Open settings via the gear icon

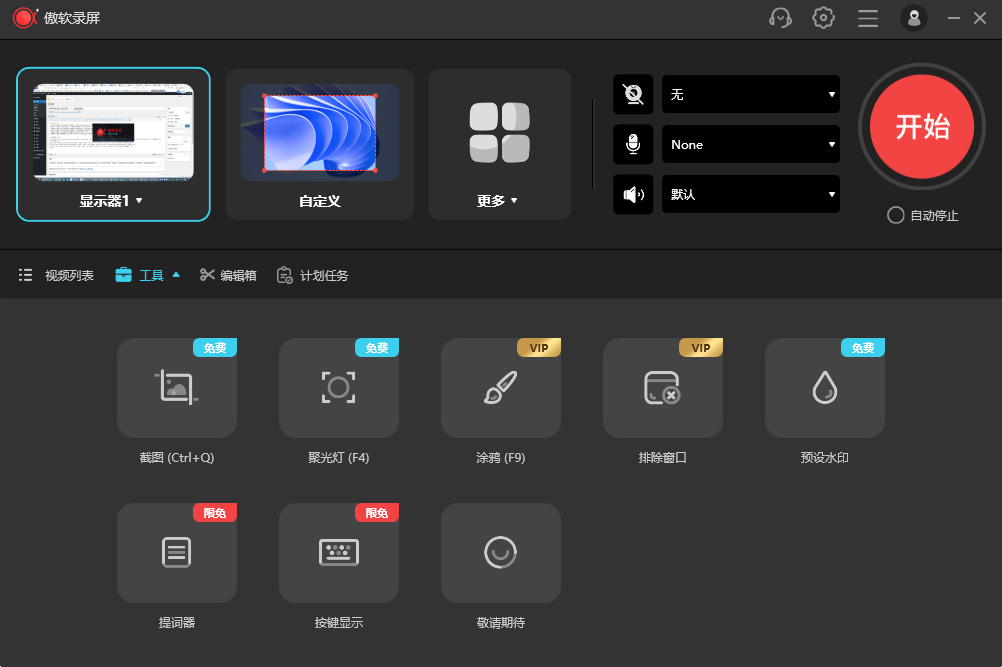point(823,18)
